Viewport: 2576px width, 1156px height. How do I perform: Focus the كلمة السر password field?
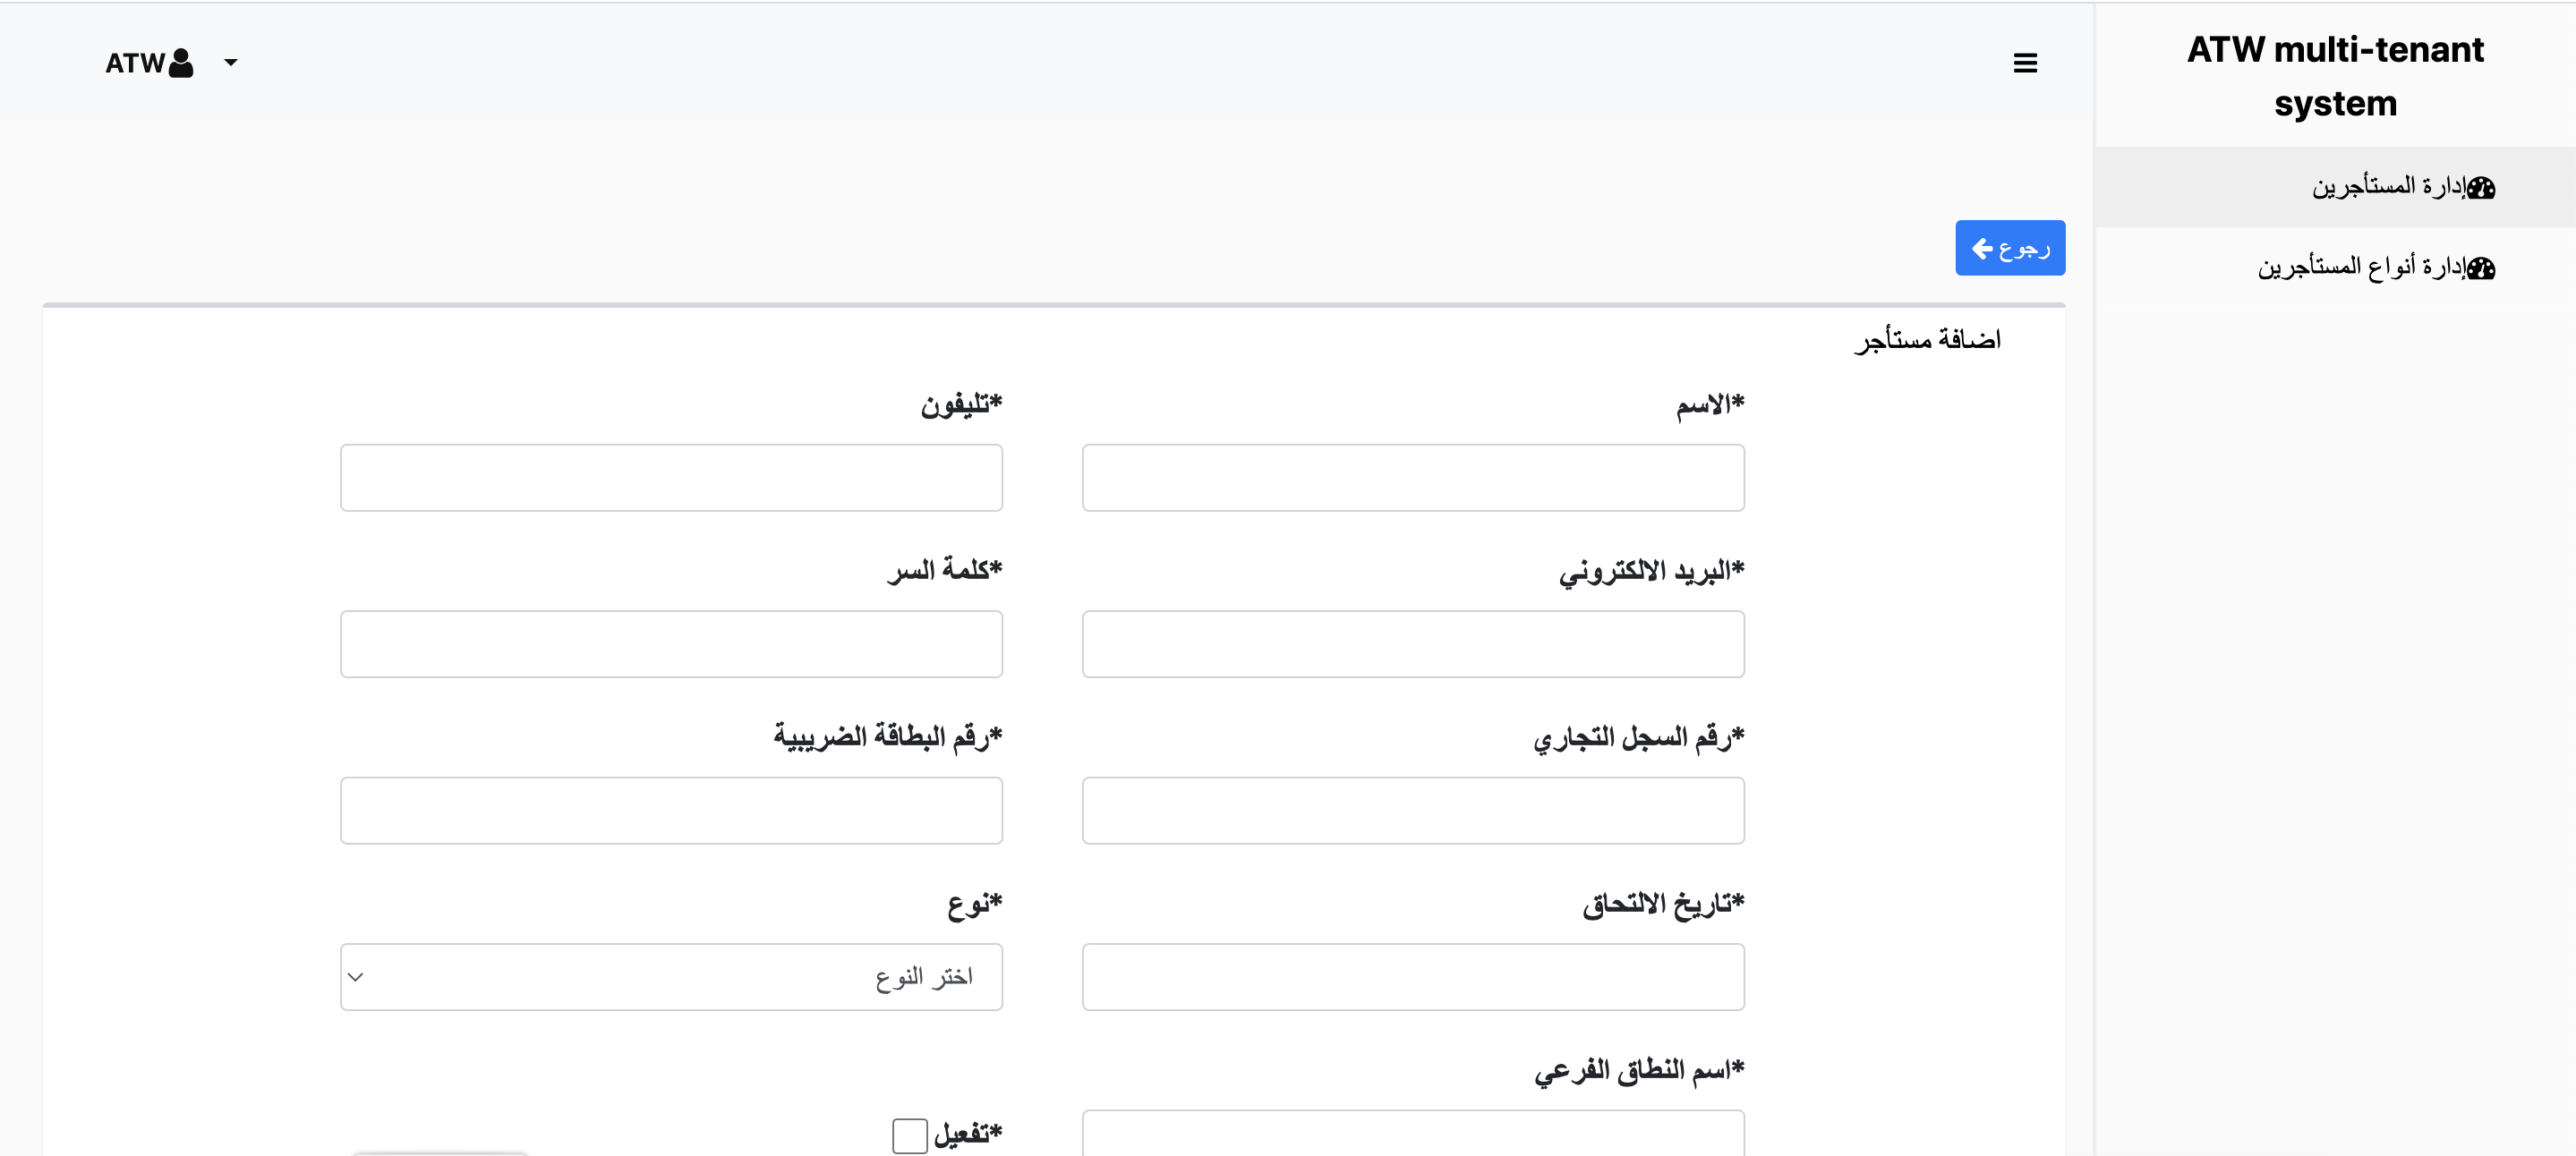coord(671,644)
